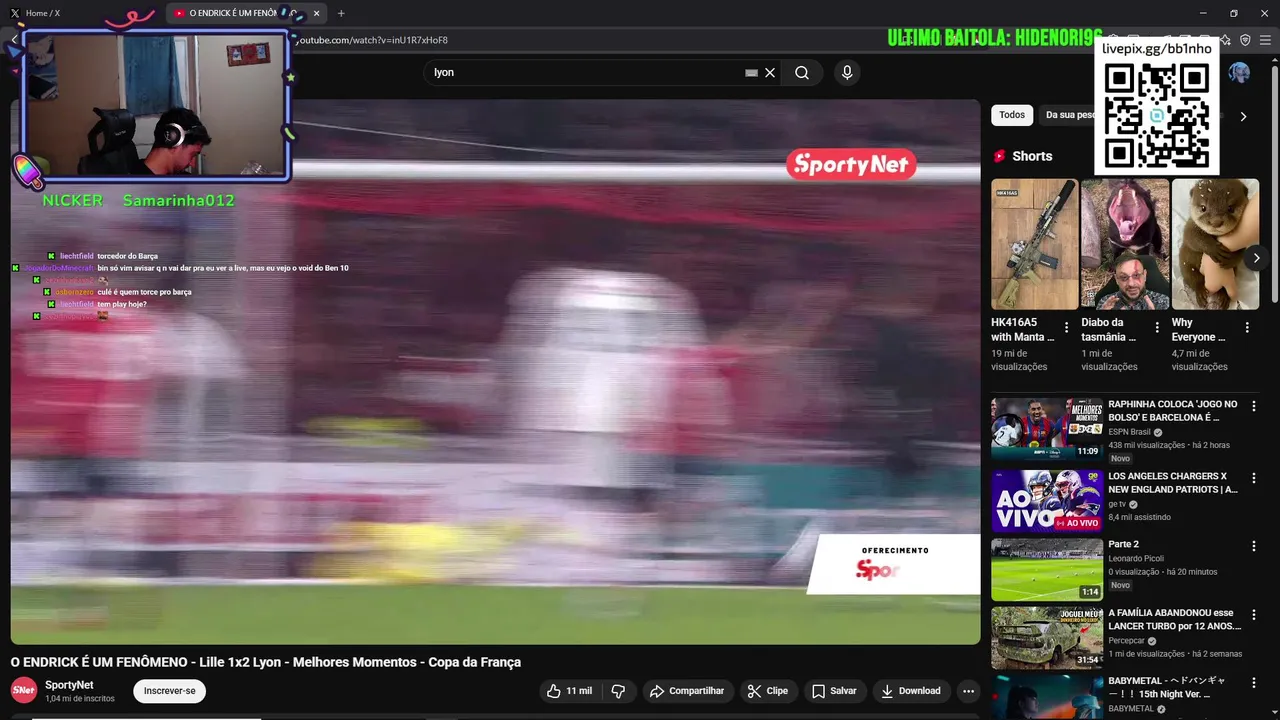Open BABYMETAL video title

point(1166,687)
